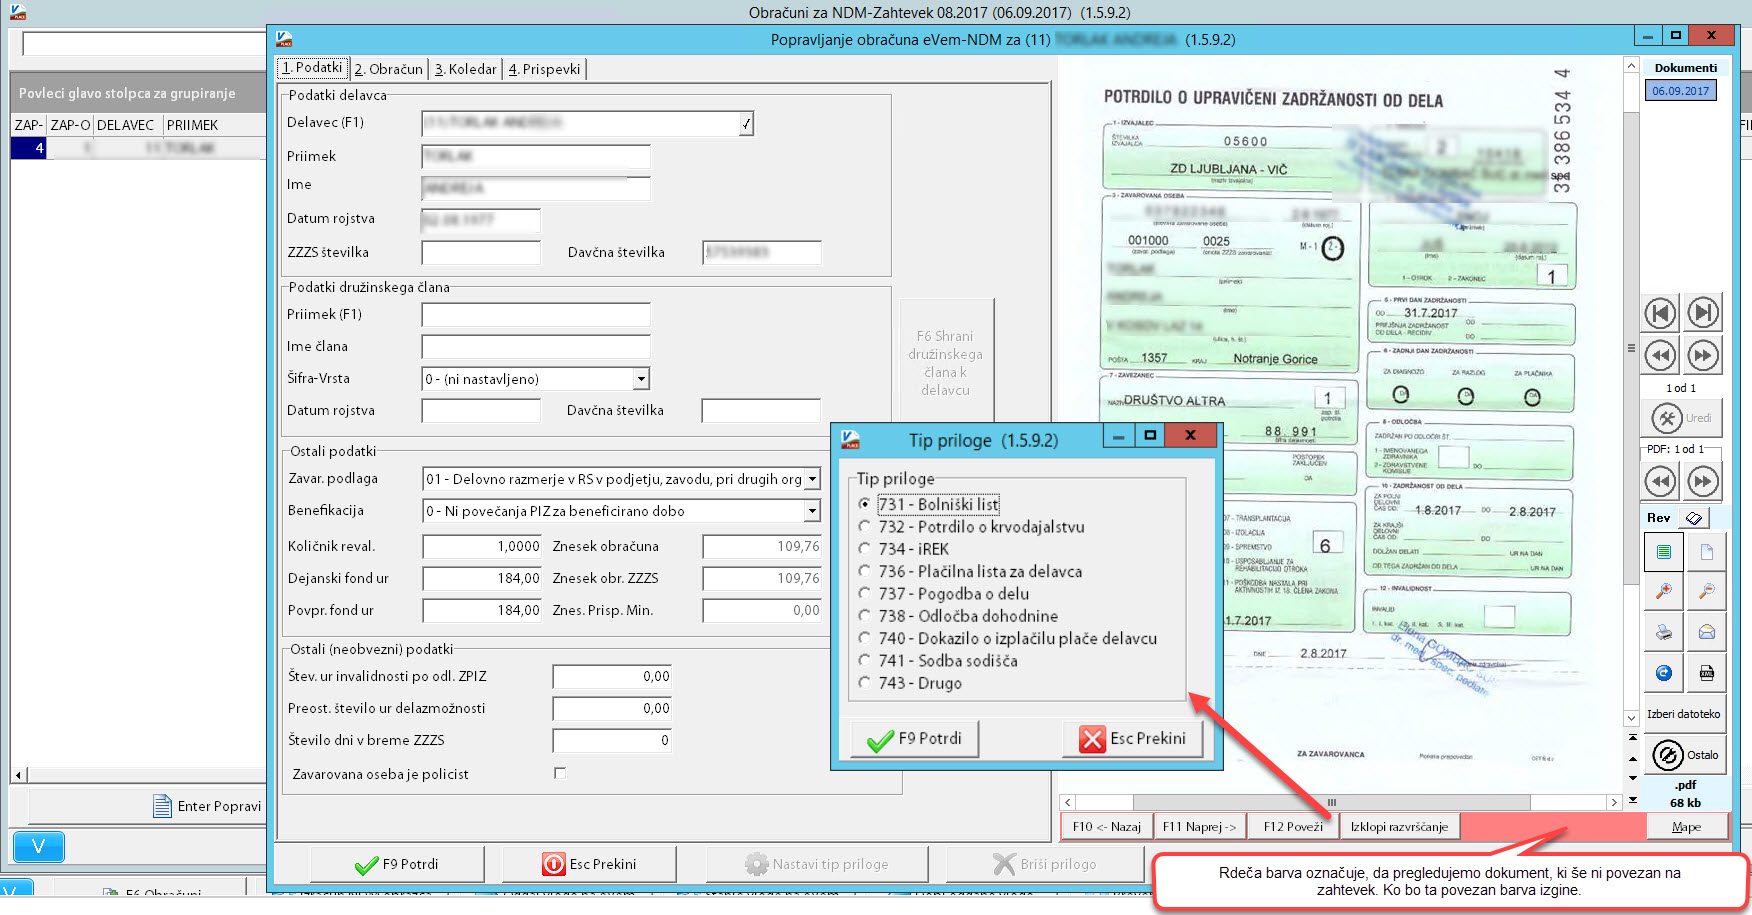Confirm attachment type with F9 Potrdi
Screen dimensions: 1752x915
pyautogui.click(x=914, y=739)
